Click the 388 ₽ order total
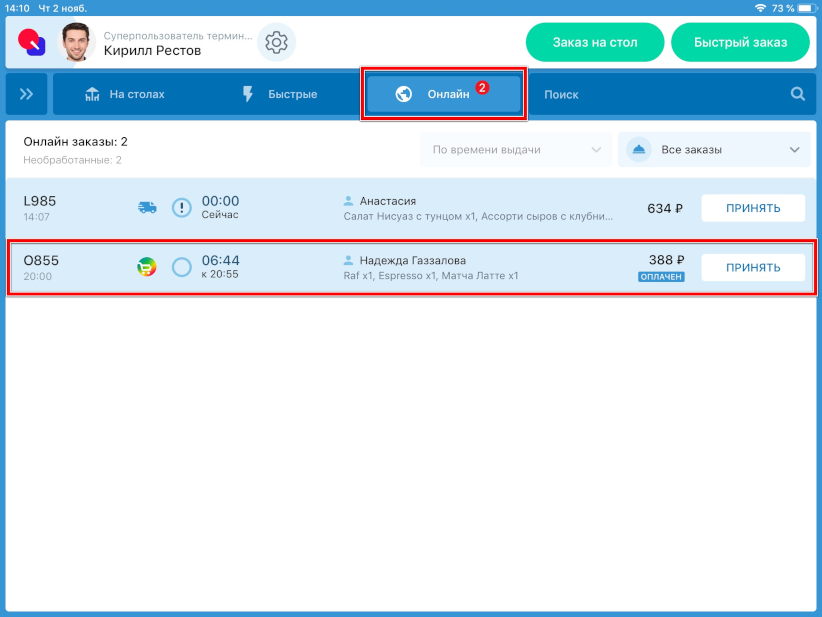This screenshot has height=617, width=822. click(666, 260)
